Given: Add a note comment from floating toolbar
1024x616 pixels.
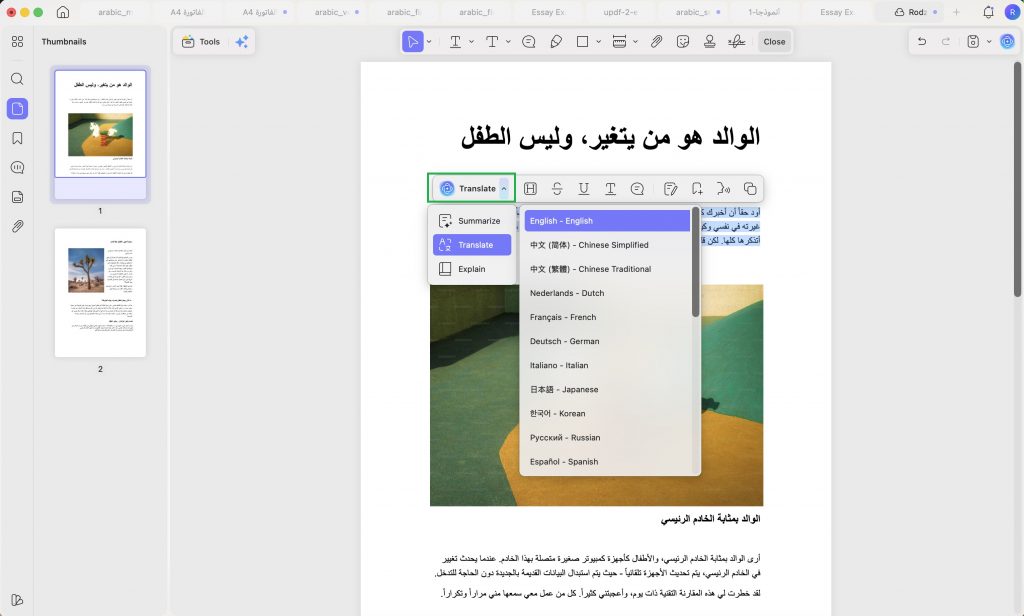Looking at the screenshot, I should coord(637,189).
